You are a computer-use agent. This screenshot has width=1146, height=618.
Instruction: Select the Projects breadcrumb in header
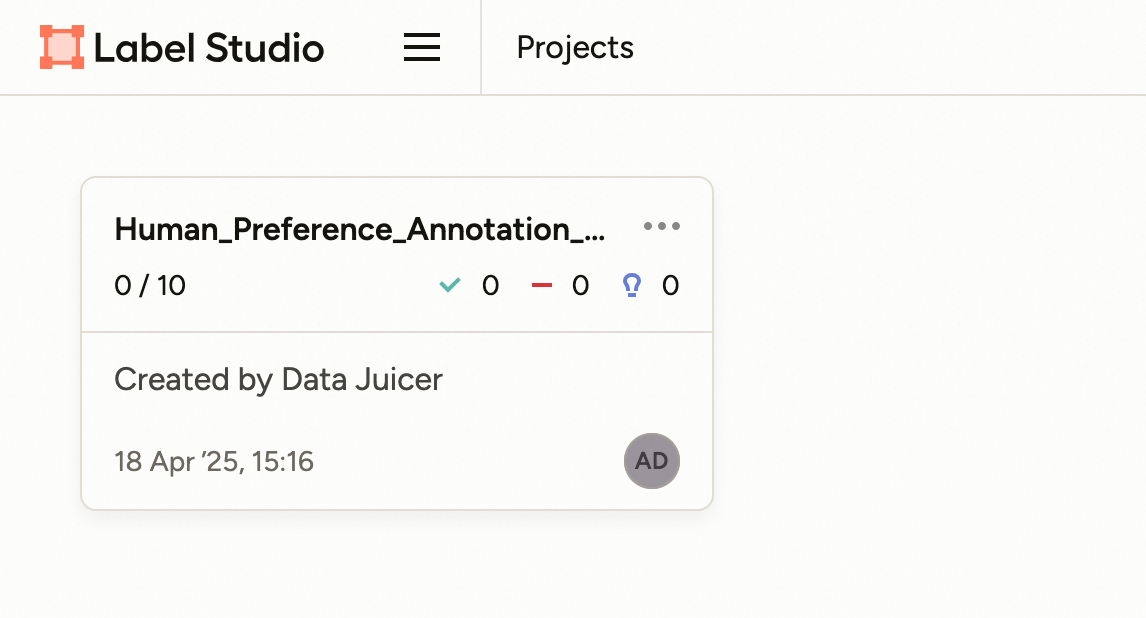point(575,47)
